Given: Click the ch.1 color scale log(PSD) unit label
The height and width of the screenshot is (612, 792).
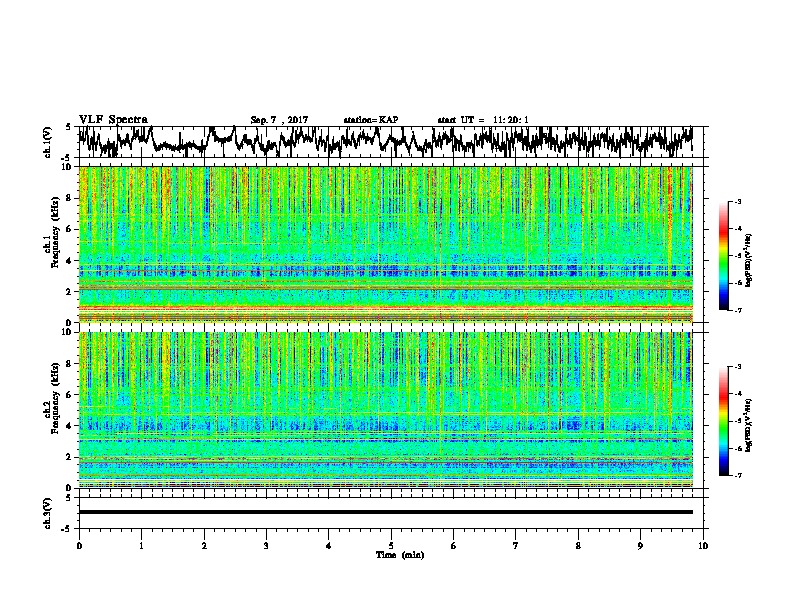Looking at the screenshot, I should (x=749, y=261).
